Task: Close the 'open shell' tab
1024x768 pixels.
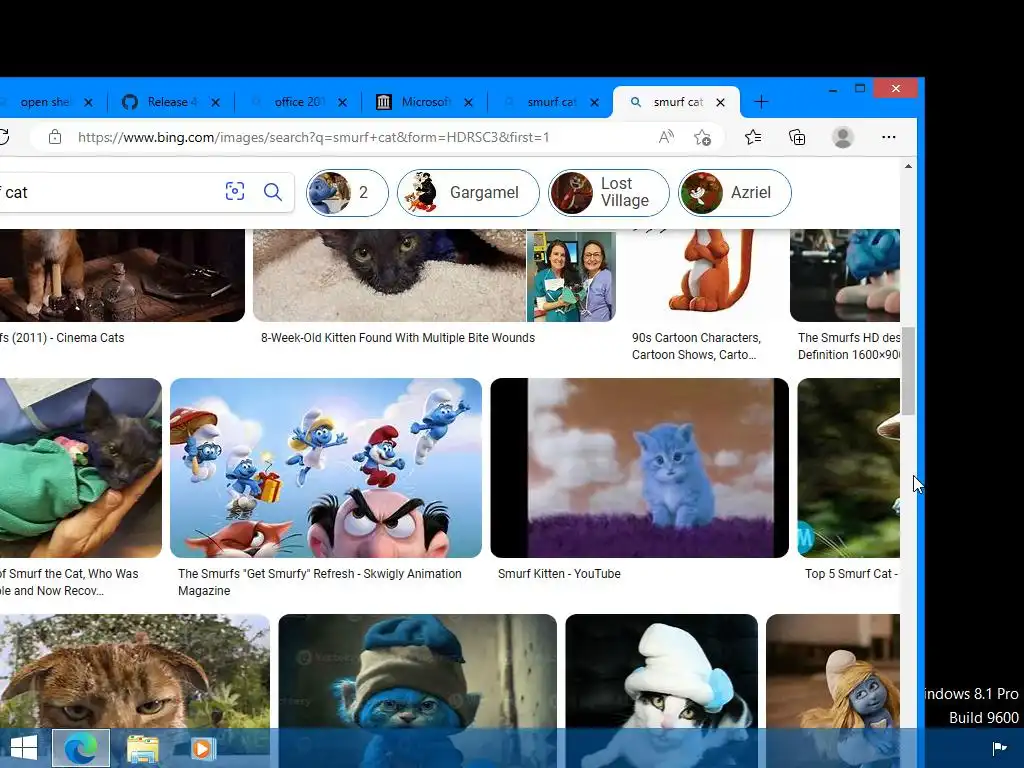Action: [x=88, y=103]
